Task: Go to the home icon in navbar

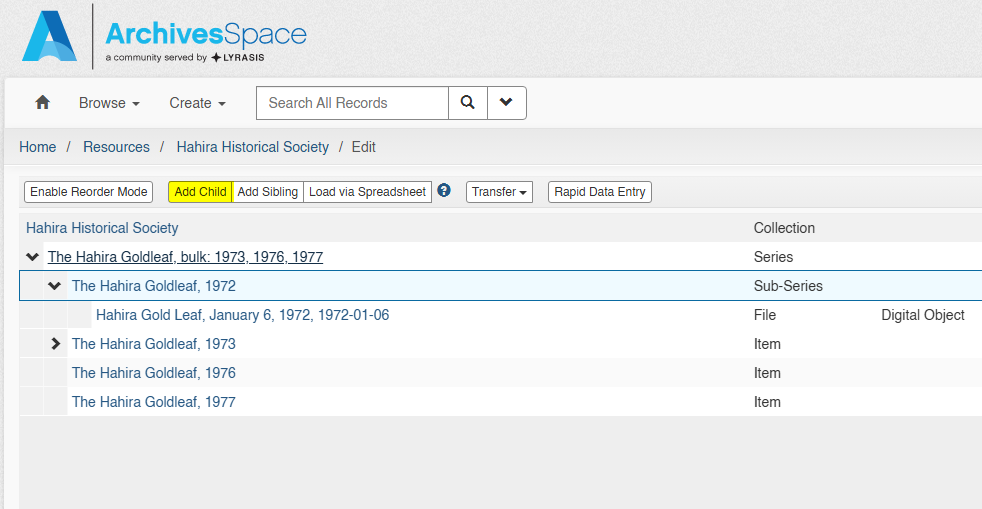Action: point(43,103)
